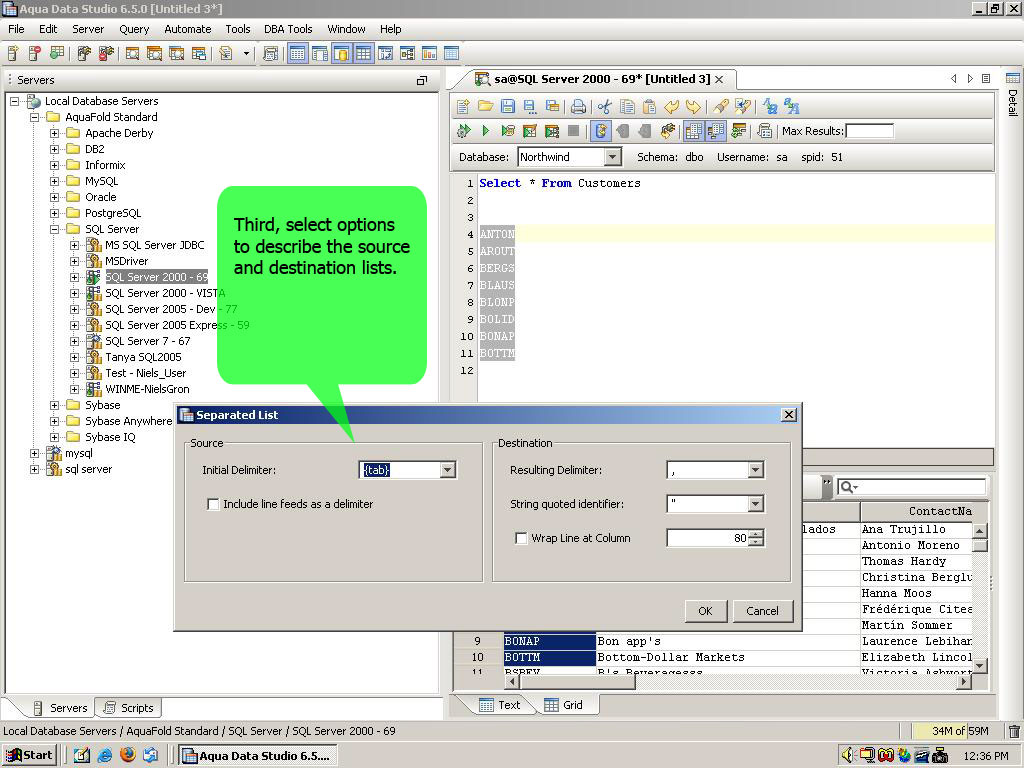This screenshot has width=1024, height=768.
Task: Click the brush format icon in editor toolbar
Action: click(x=720, y=106)
